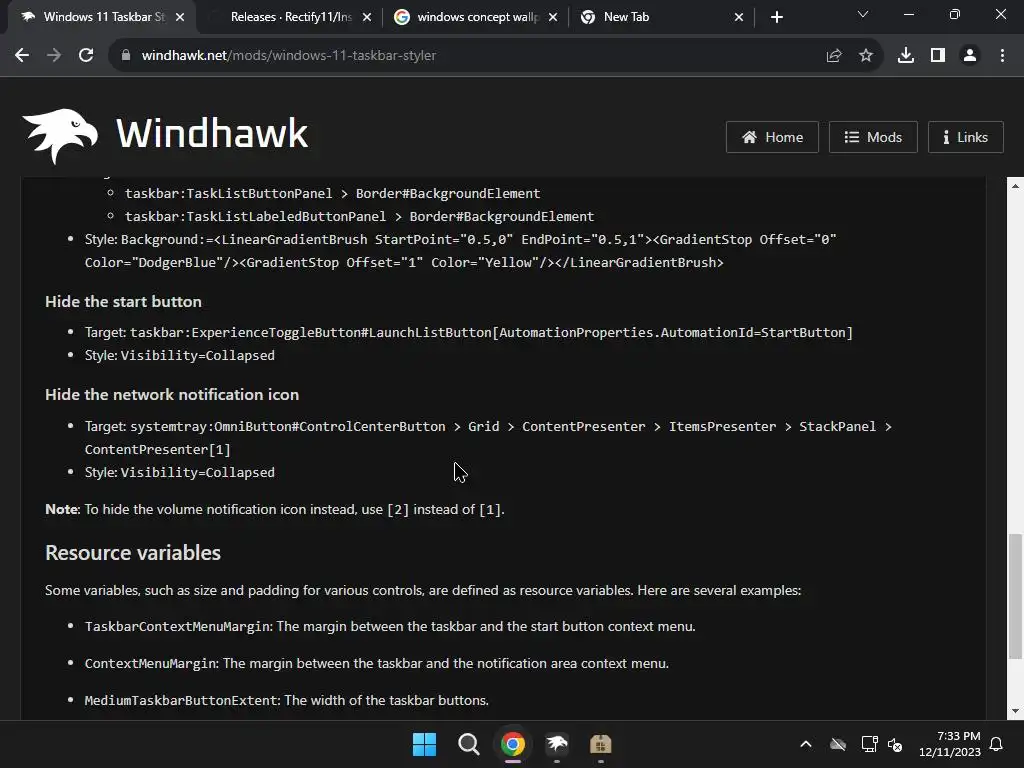Screen dimensions: 1024x768
Task: Click the package installer taskbar icon
Action: [601, 744]
